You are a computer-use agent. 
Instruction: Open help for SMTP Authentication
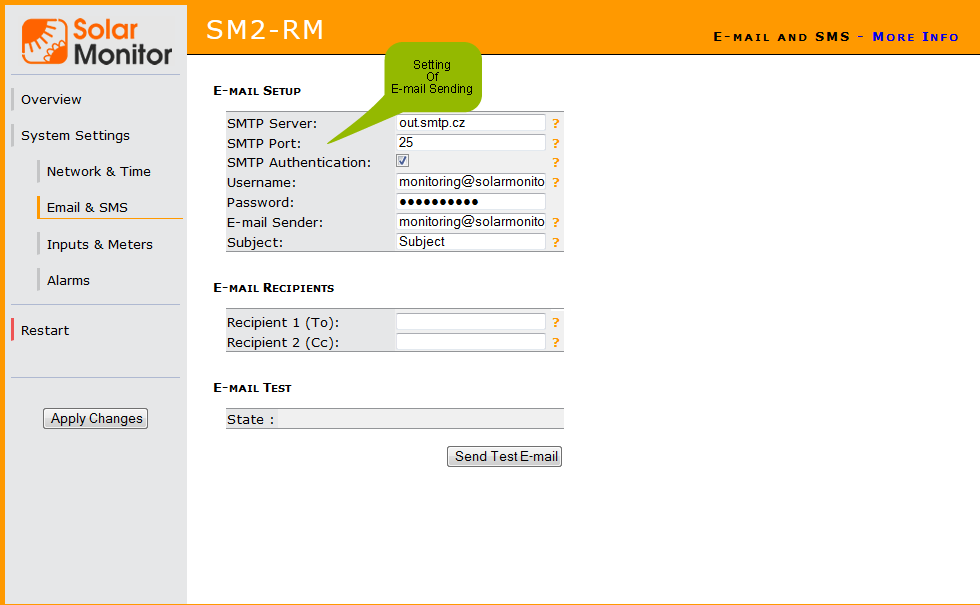click(555, 163)
